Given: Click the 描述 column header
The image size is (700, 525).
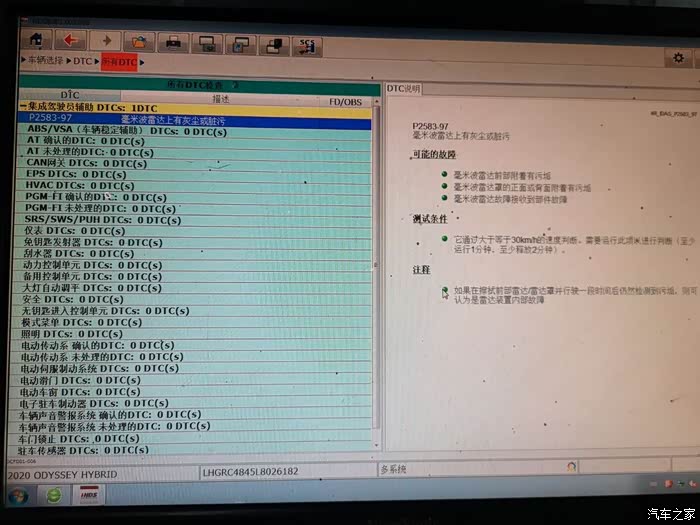Looking at the screenshot, I should (221, 99).
